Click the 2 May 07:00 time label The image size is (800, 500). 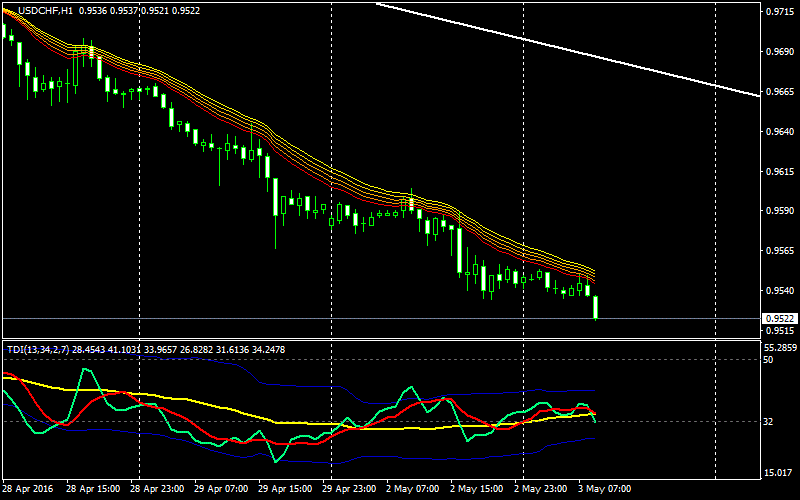click(x=412, y=489)
